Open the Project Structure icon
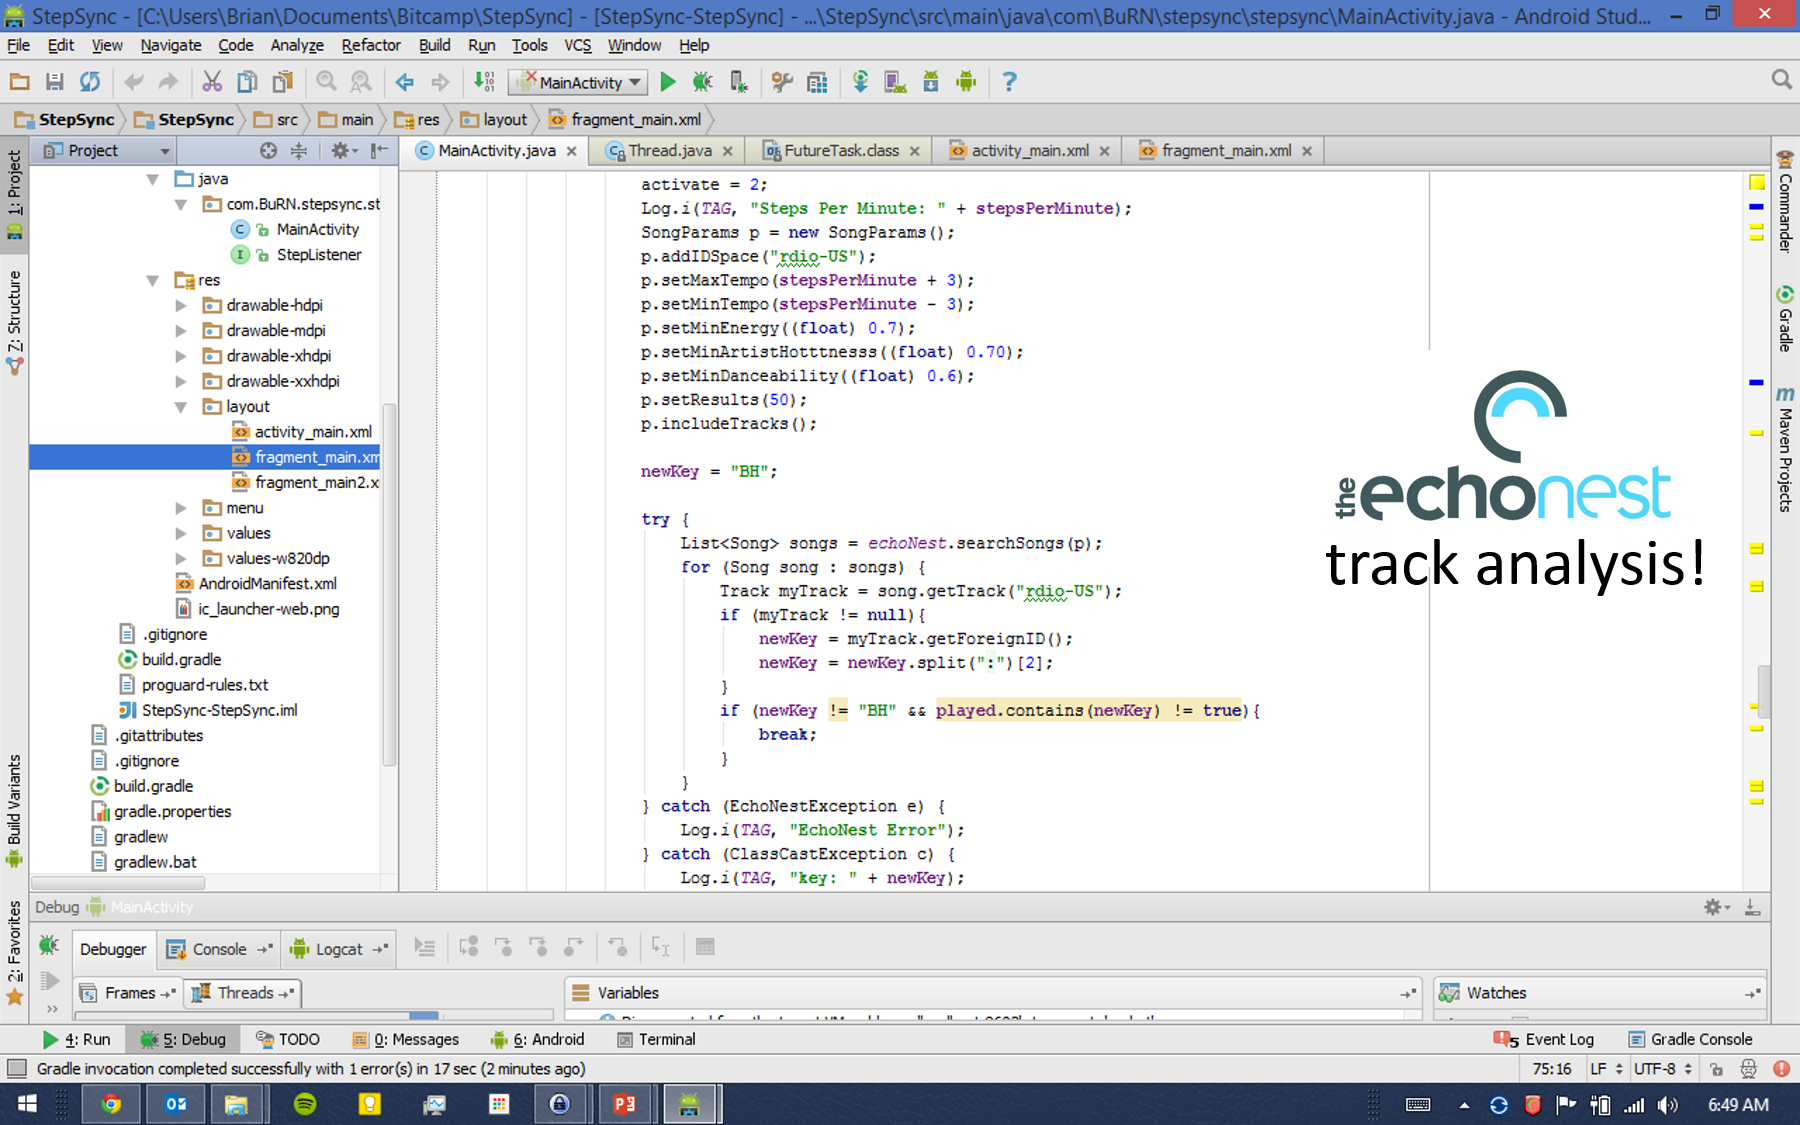The height and width of the screenshot is (1125, 1800). [x=817, y=82]
